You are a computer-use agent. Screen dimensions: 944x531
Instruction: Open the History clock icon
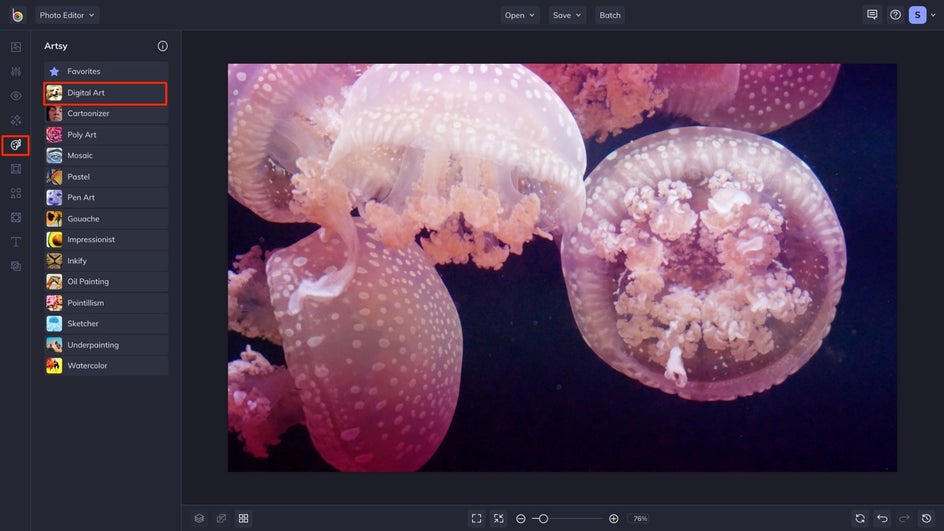coord(926,518)
